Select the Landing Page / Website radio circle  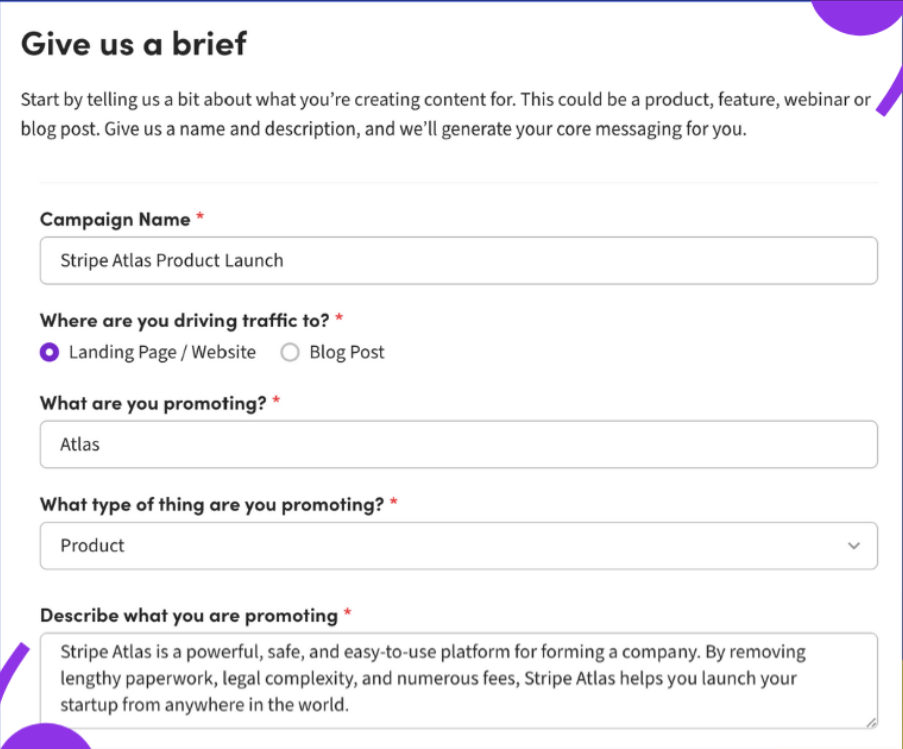49,352
